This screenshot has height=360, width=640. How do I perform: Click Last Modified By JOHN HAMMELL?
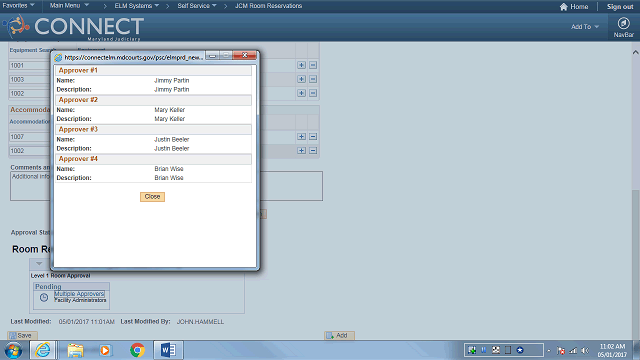point(200,322)
